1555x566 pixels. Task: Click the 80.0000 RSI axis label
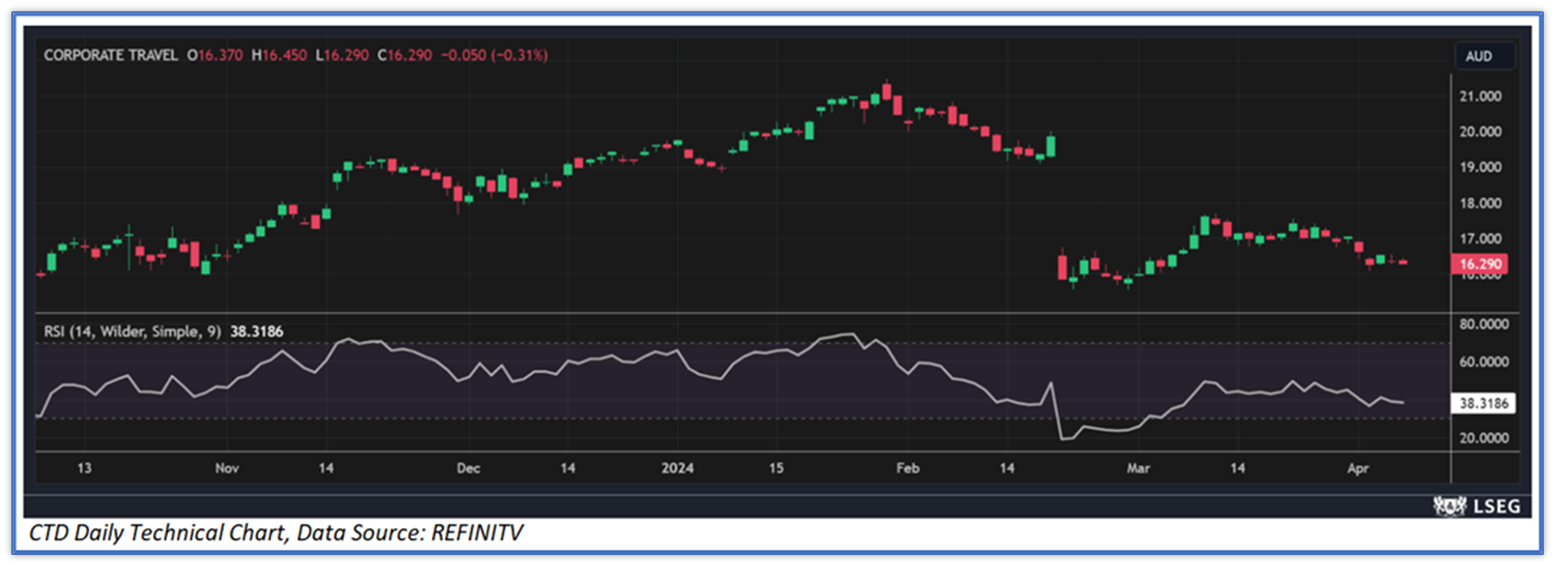coord(1485,324)
